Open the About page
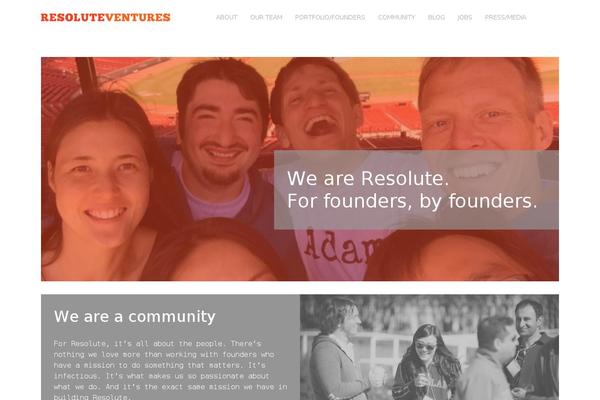This screenshot has height=400, width=600. (x=227, y=18)
